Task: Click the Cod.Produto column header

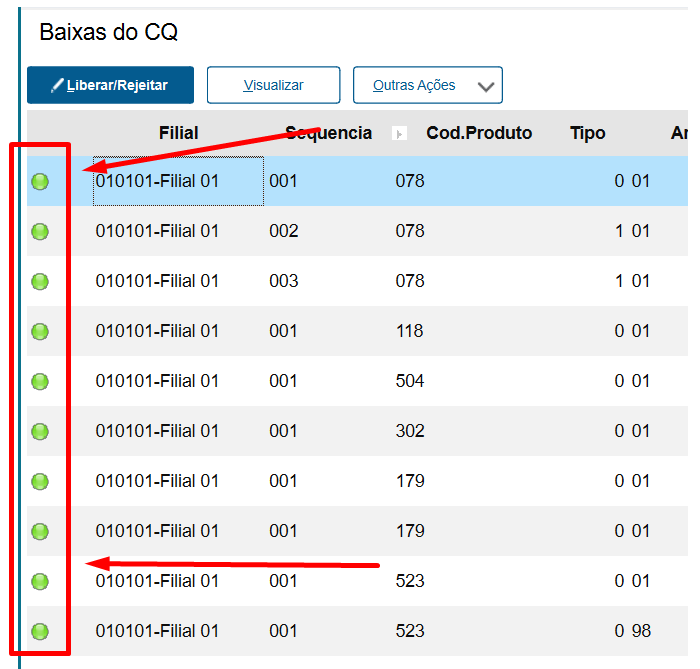Action: pos(479,133)
